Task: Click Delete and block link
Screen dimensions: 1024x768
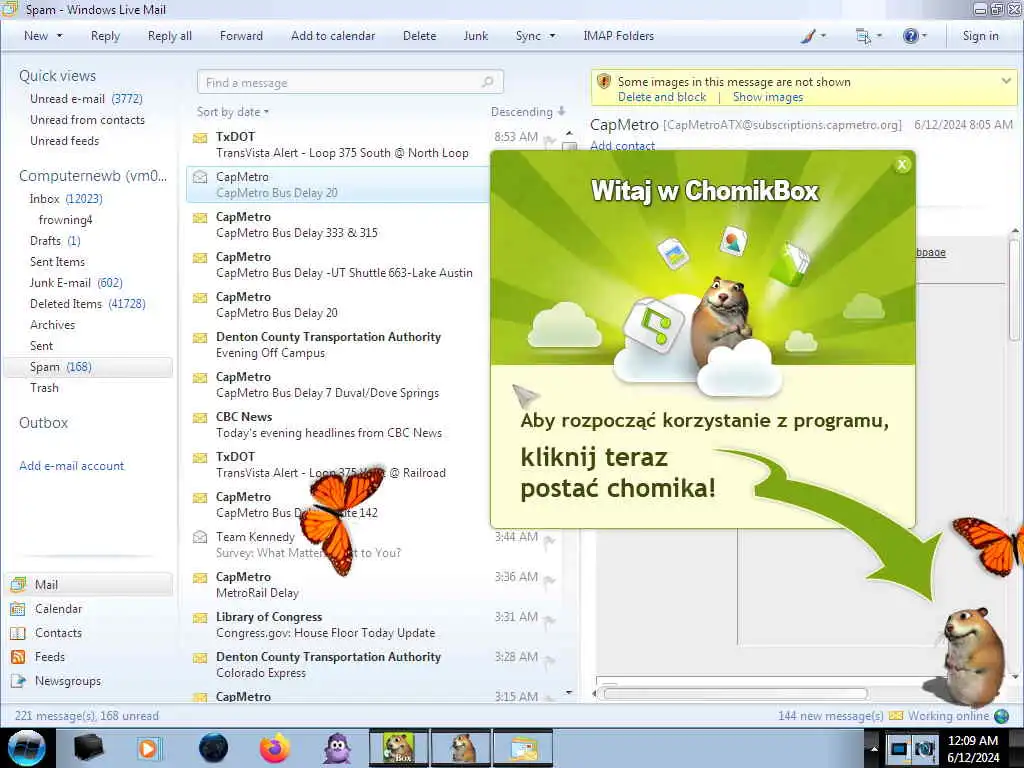Action: tap(662, 97)
